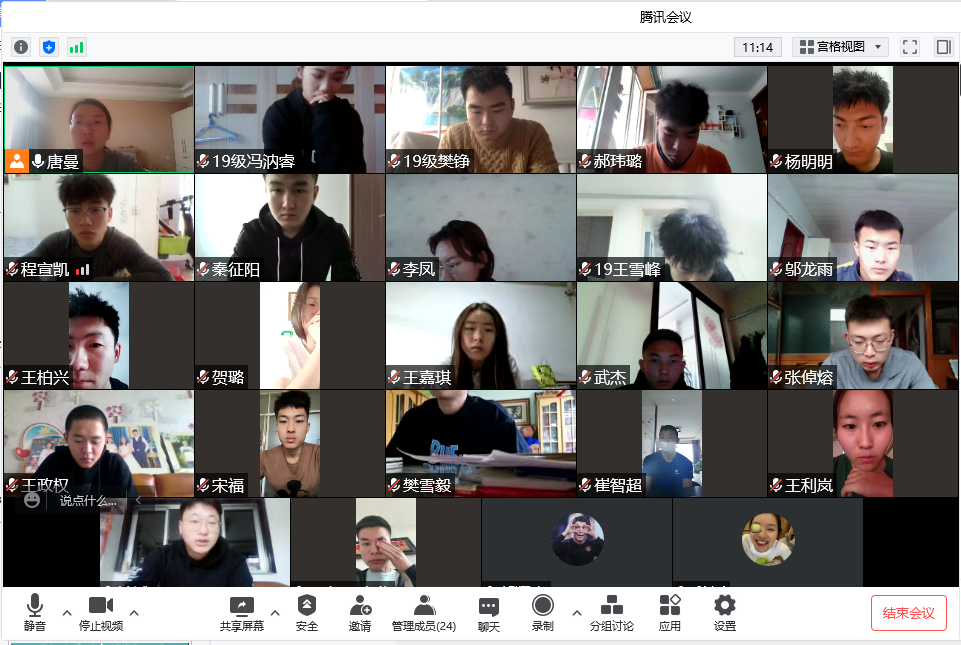The image size is (961, 645).
Task: Open the 邀请 invite dialog
Action: (x=360, y=613)
